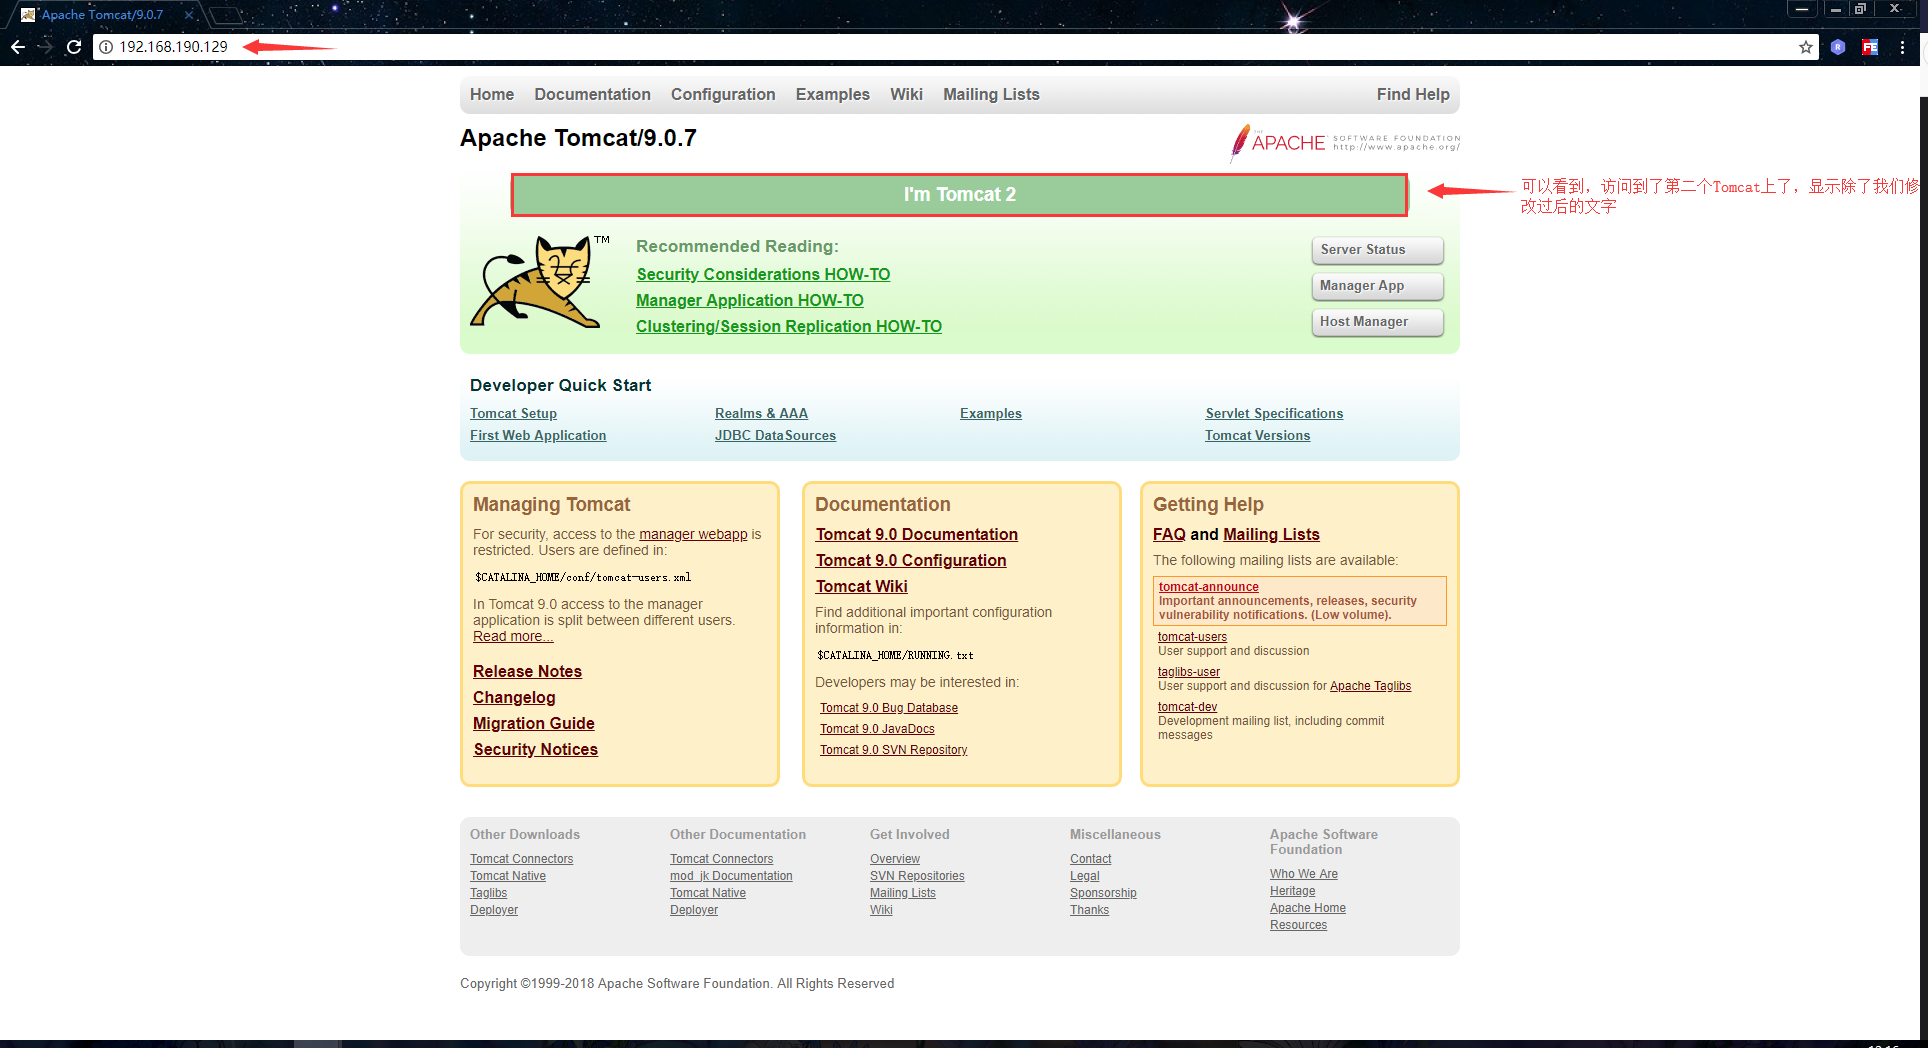Open the Security Notices link

click(535, 750)
